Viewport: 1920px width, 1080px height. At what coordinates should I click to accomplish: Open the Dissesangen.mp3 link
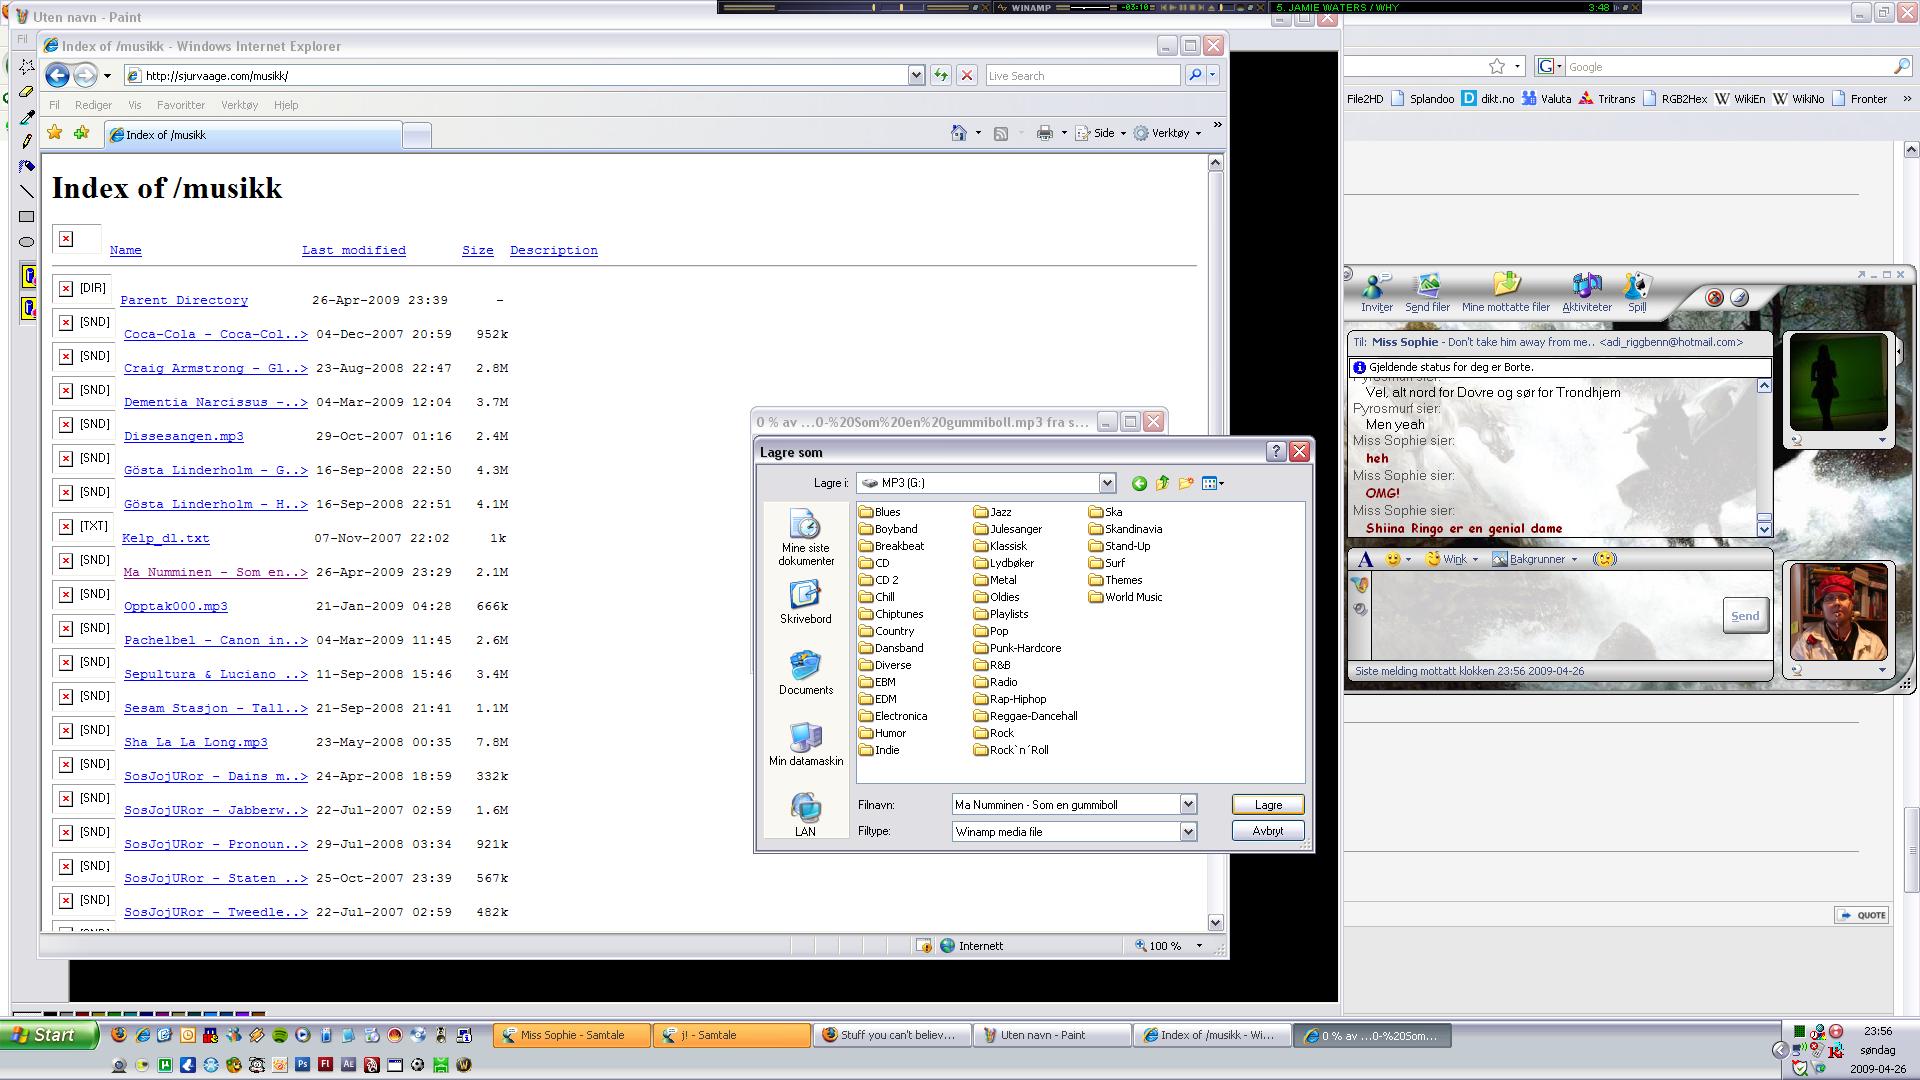tap(184, 436)
